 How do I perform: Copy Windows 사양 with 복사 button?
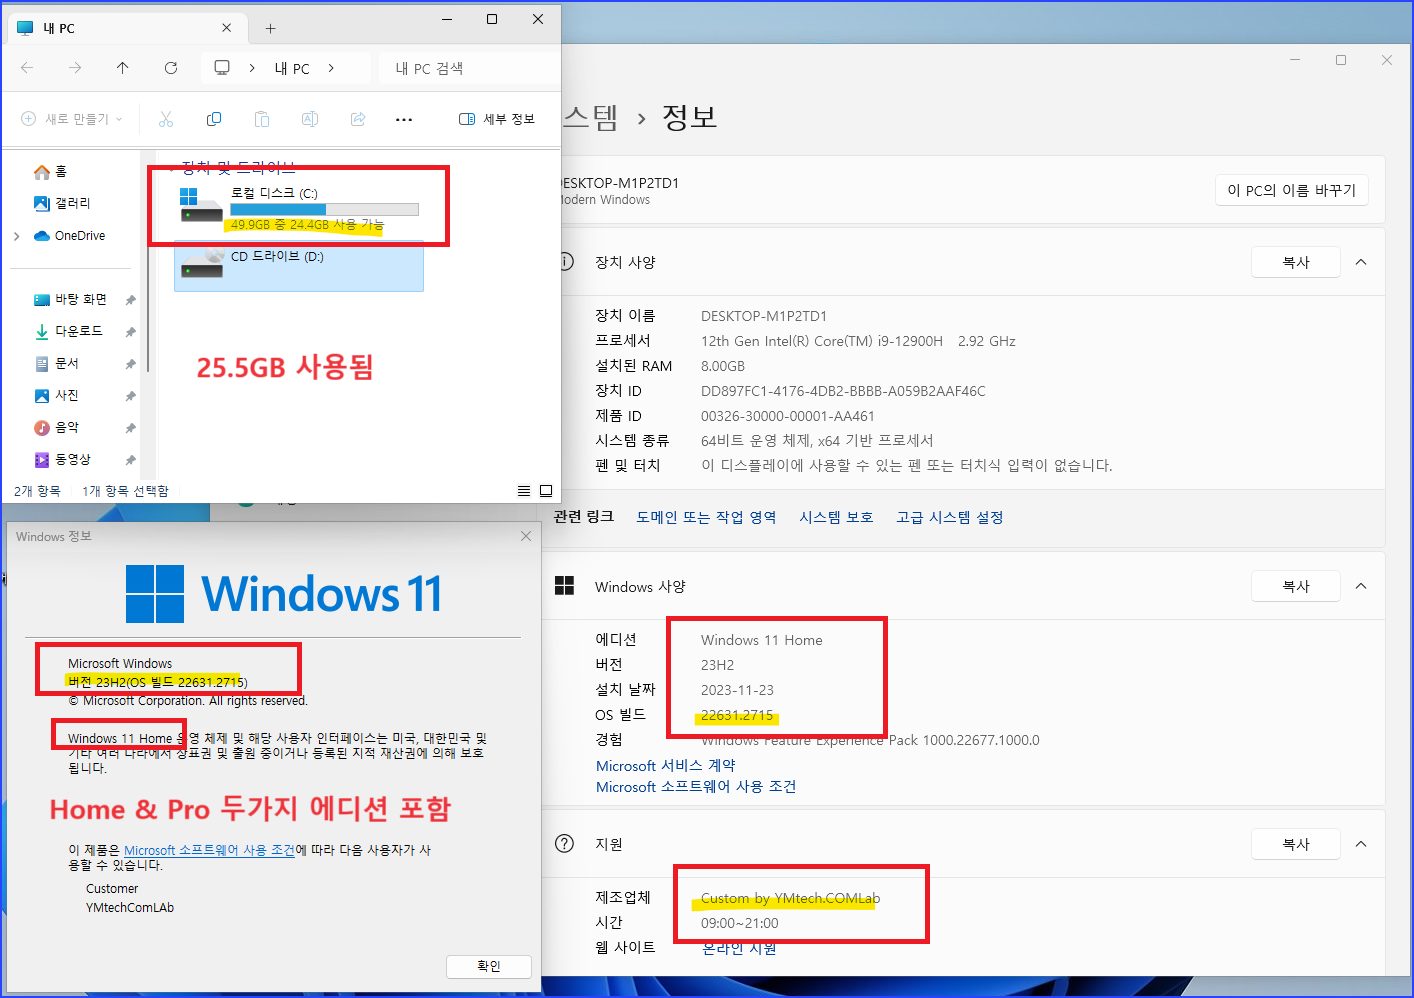click(x=1296, y=586)
